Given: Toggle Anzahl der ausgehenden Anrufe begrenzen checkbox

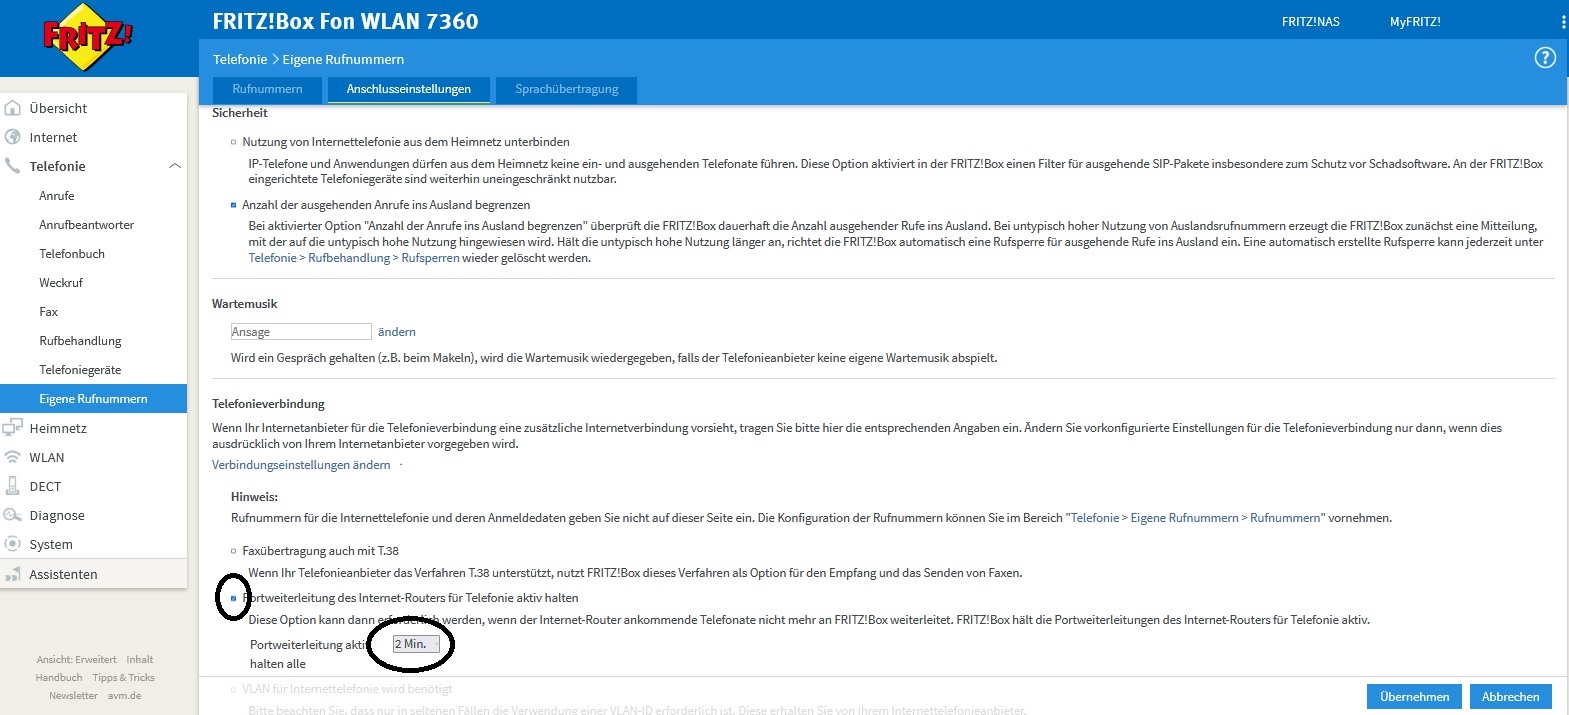Looking at the screenshot, I should 234,205.
